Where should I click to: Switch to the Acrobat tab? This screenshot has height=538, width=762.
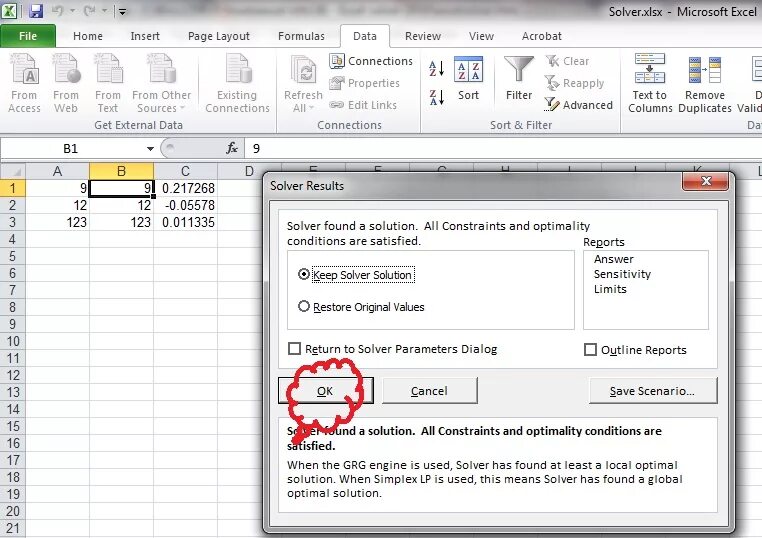[541, 36]
